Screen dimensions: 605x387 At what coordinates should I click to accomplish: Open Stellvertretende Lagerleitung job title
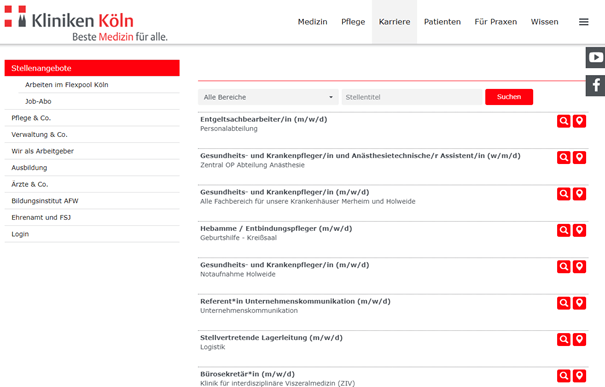(271, 338)
